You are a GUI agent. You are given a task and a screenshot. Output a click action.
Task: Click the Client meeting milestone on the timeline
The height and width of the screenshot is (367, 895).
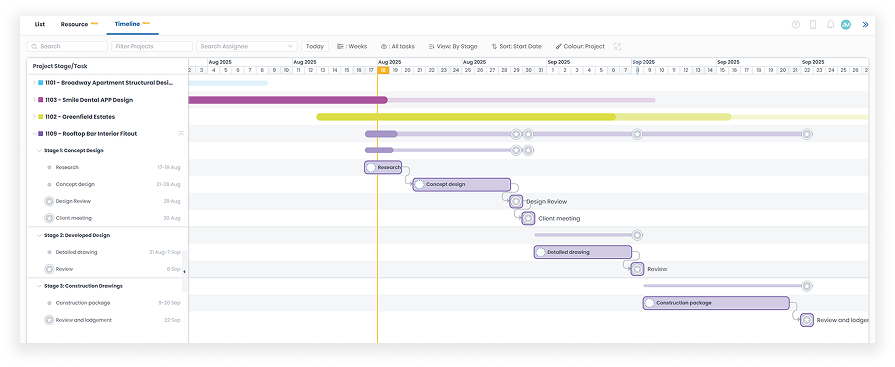point(529,218)
